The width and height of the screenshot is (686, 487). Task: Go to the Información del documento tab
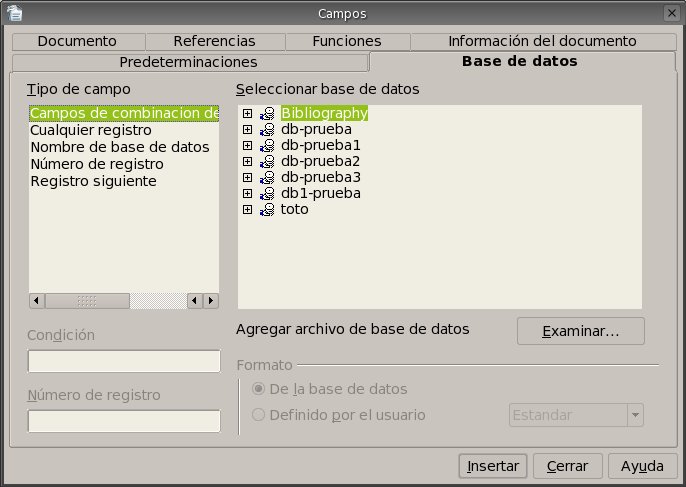[x=542, y=41]
